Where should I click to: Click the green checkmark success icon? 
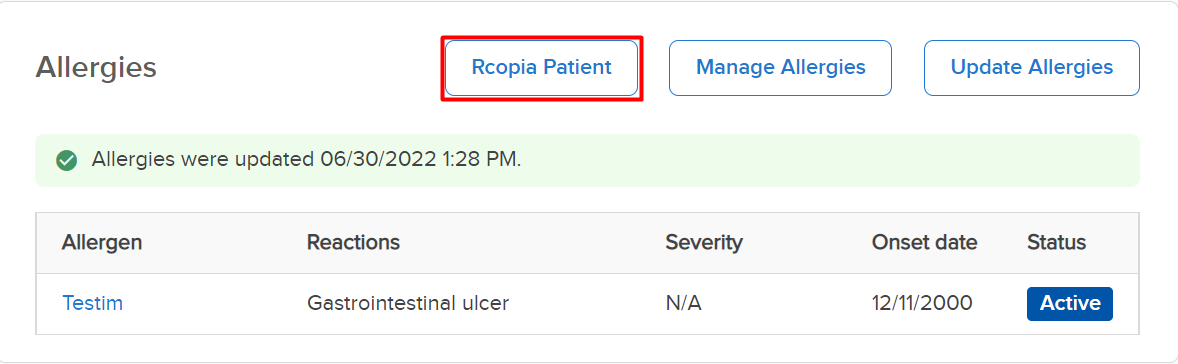68,161
